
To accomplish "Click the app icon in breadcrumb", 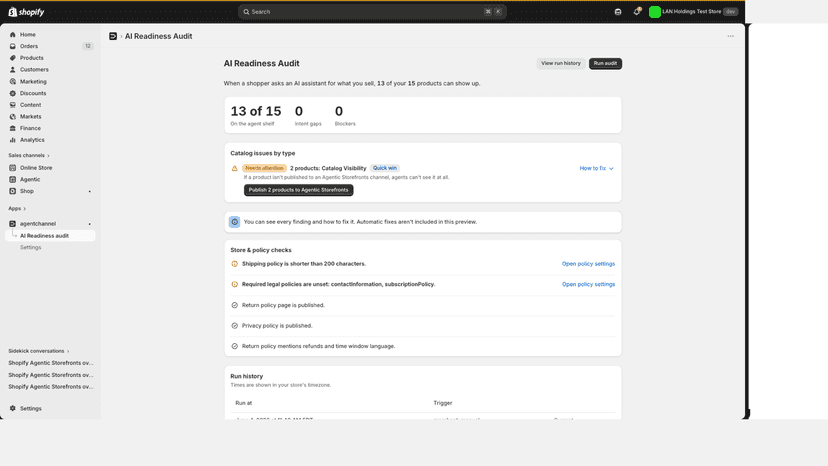I will coord(113,36).
